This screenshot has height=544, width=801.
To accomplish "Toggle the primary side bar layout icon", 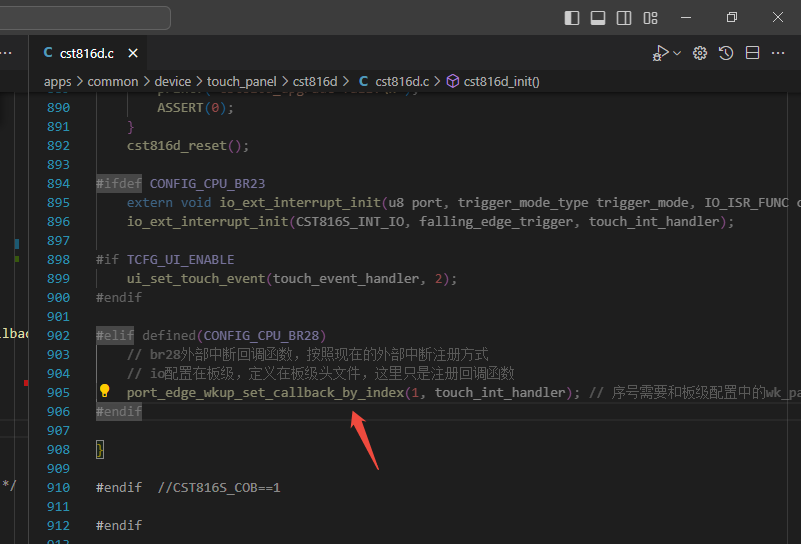I will 572,18.
